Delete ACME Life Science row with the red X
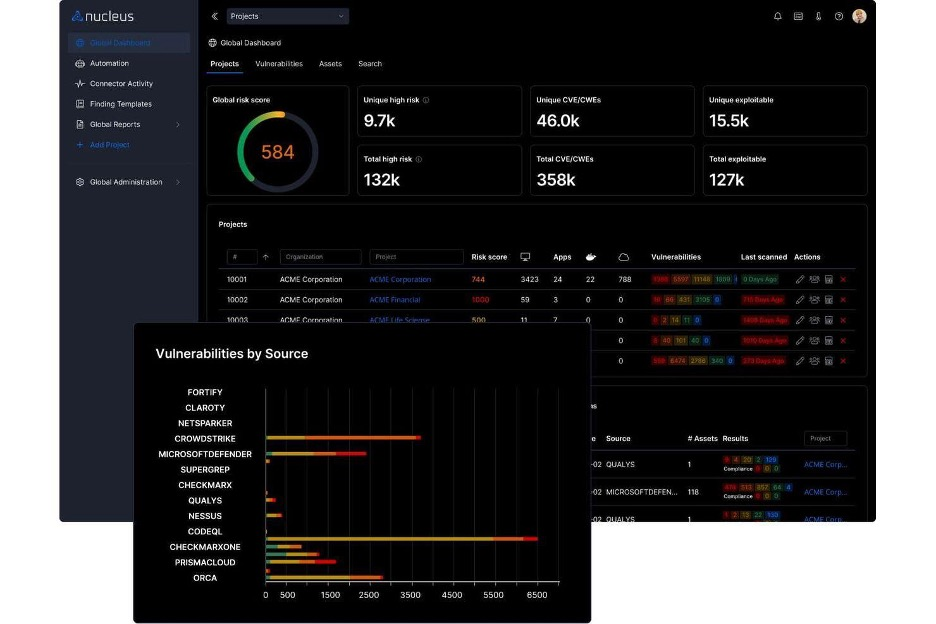 (x=843, y=320)
